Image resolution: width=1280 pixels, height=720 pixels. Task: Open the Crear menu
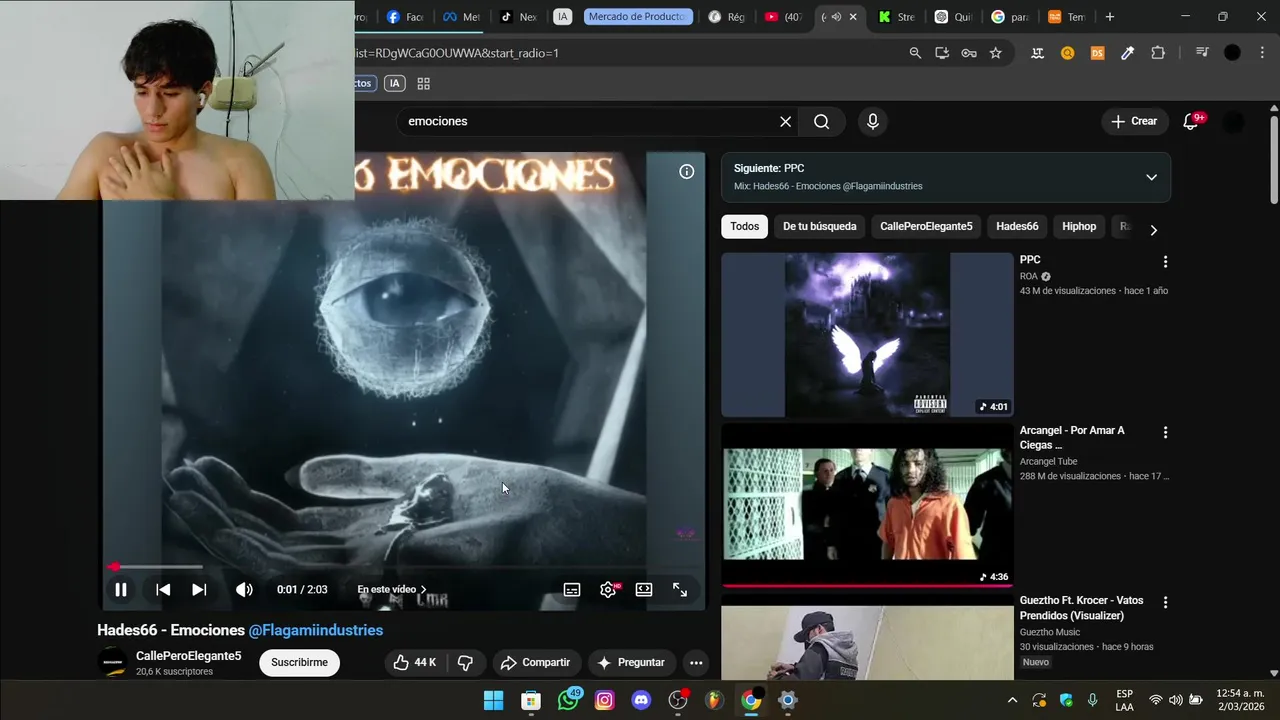point(1134,122)
